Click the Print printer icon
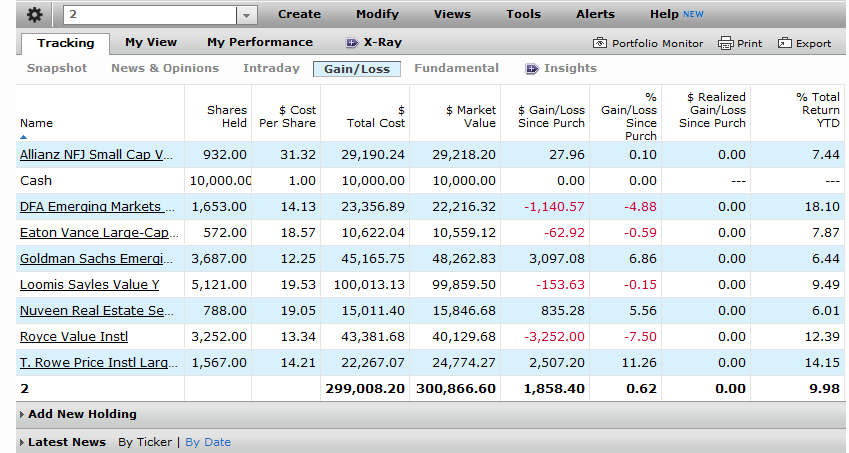 pos(726,43)
